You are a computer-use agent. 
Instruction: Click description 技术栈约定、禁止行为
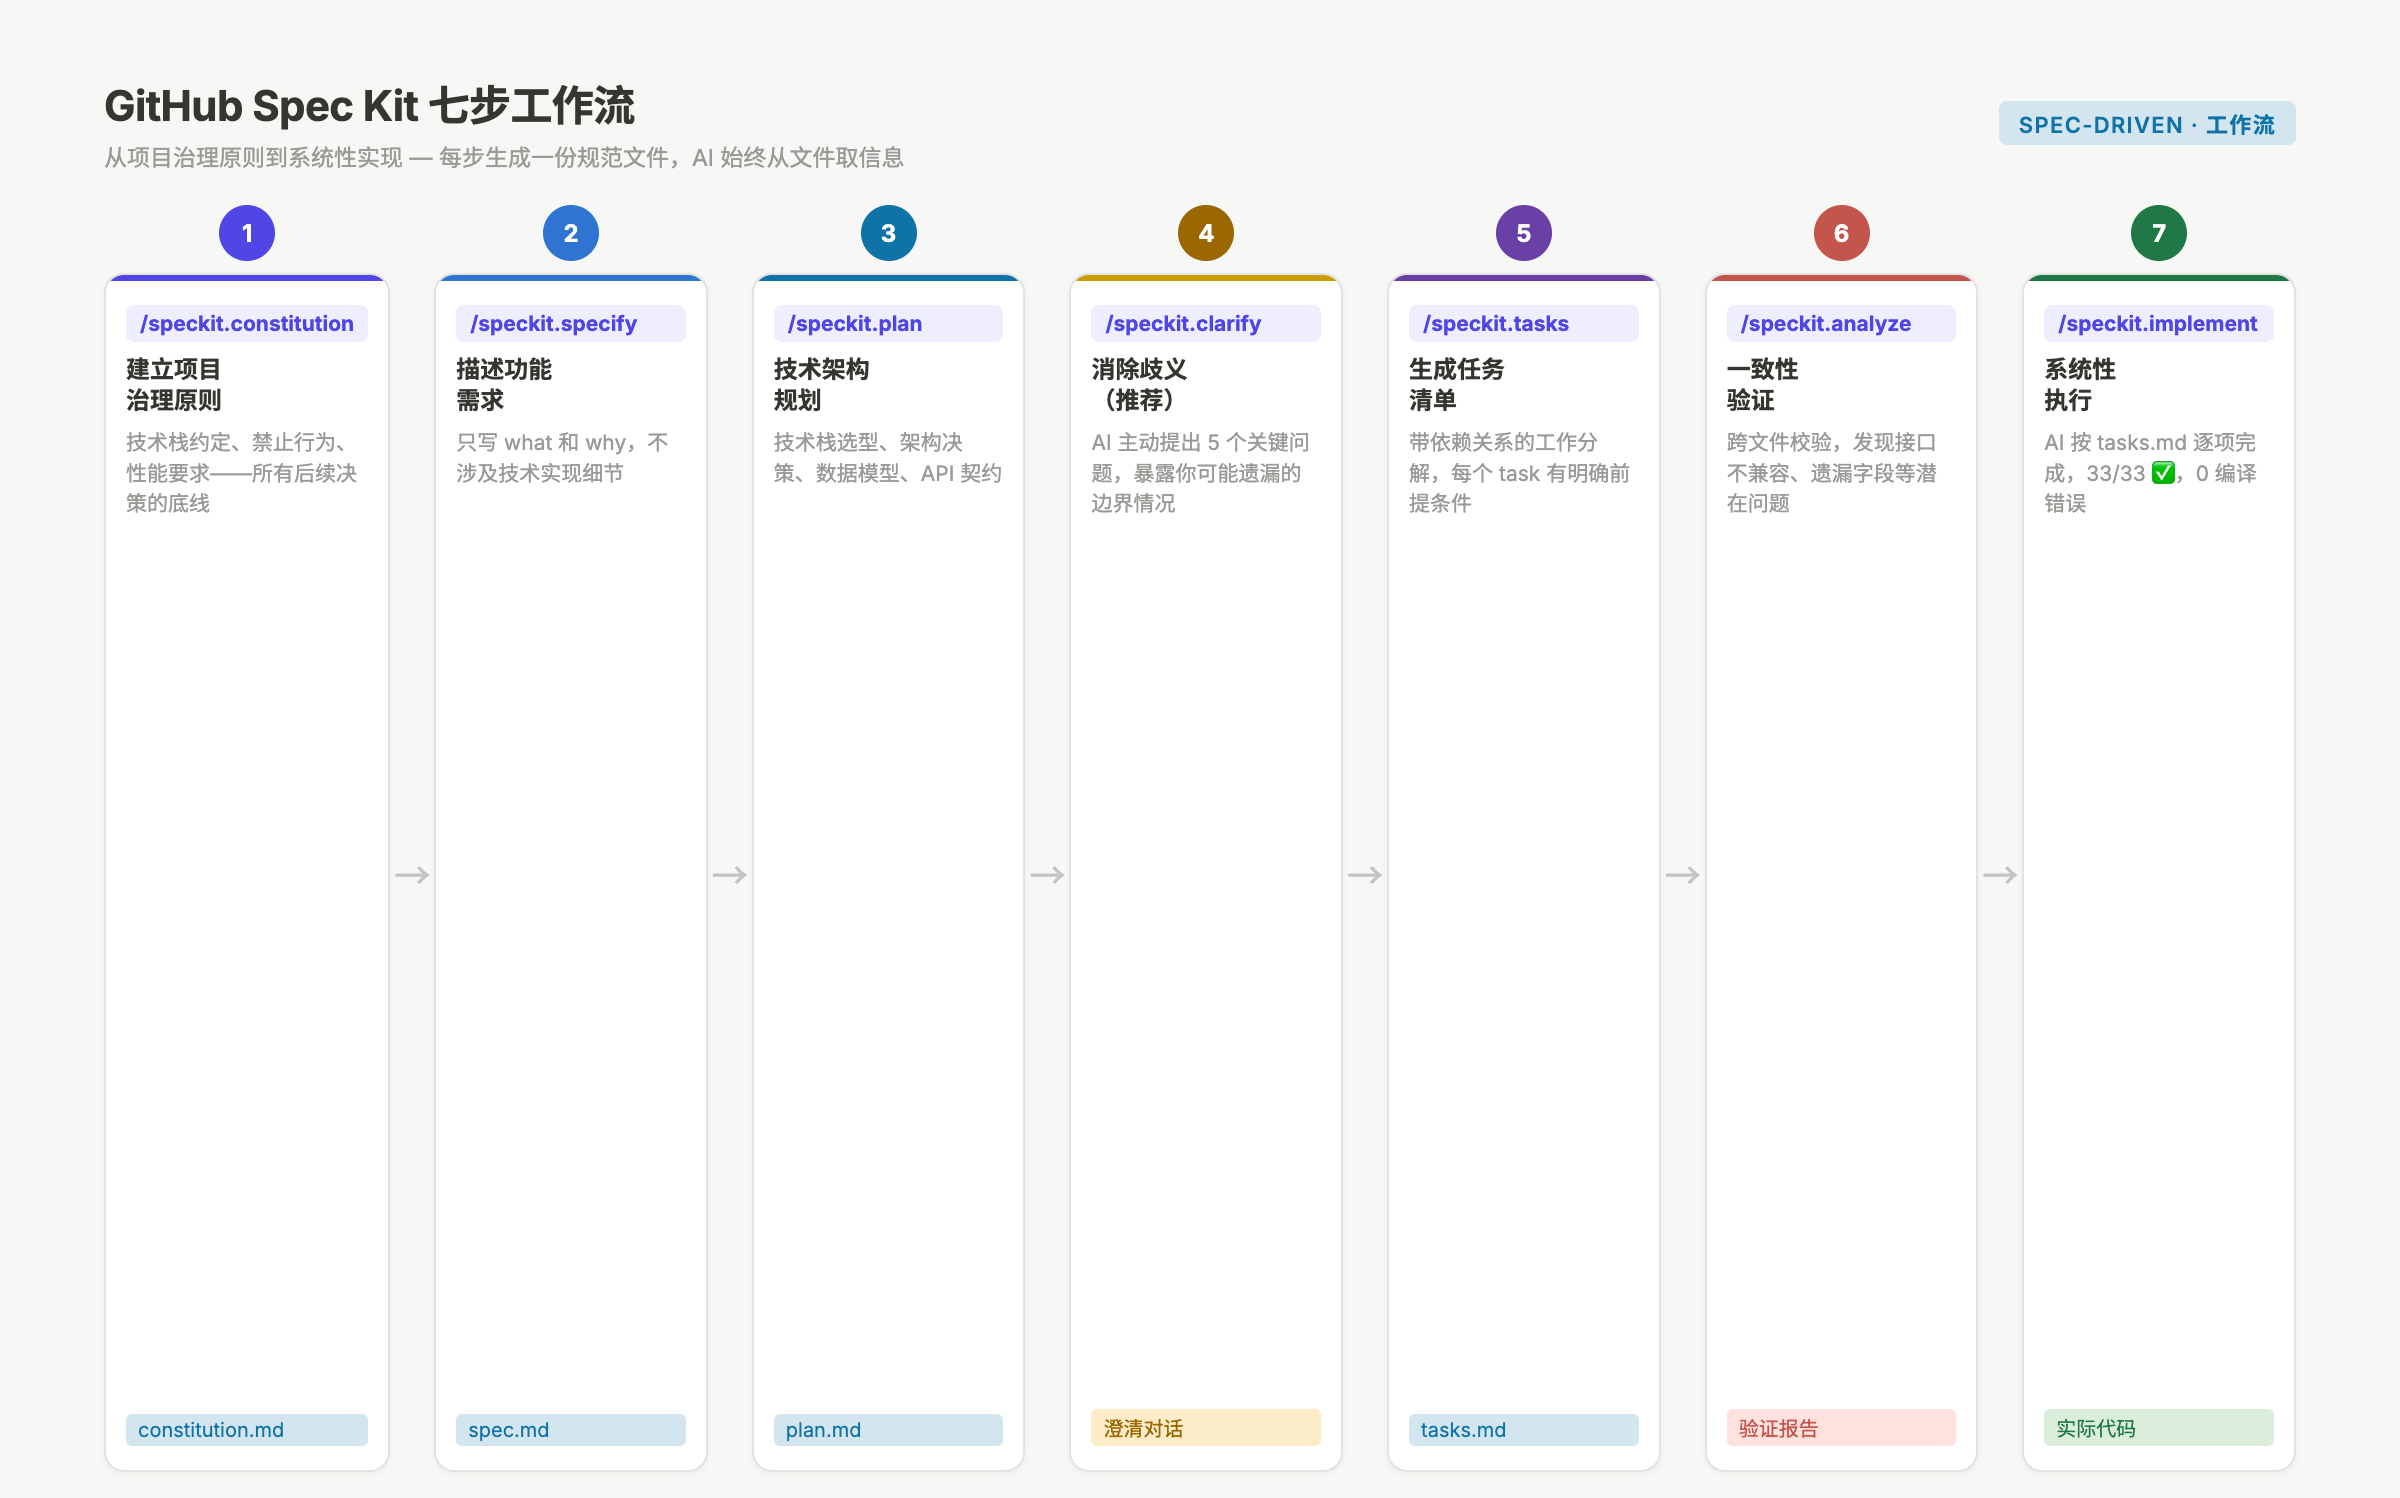click(241, 473)
